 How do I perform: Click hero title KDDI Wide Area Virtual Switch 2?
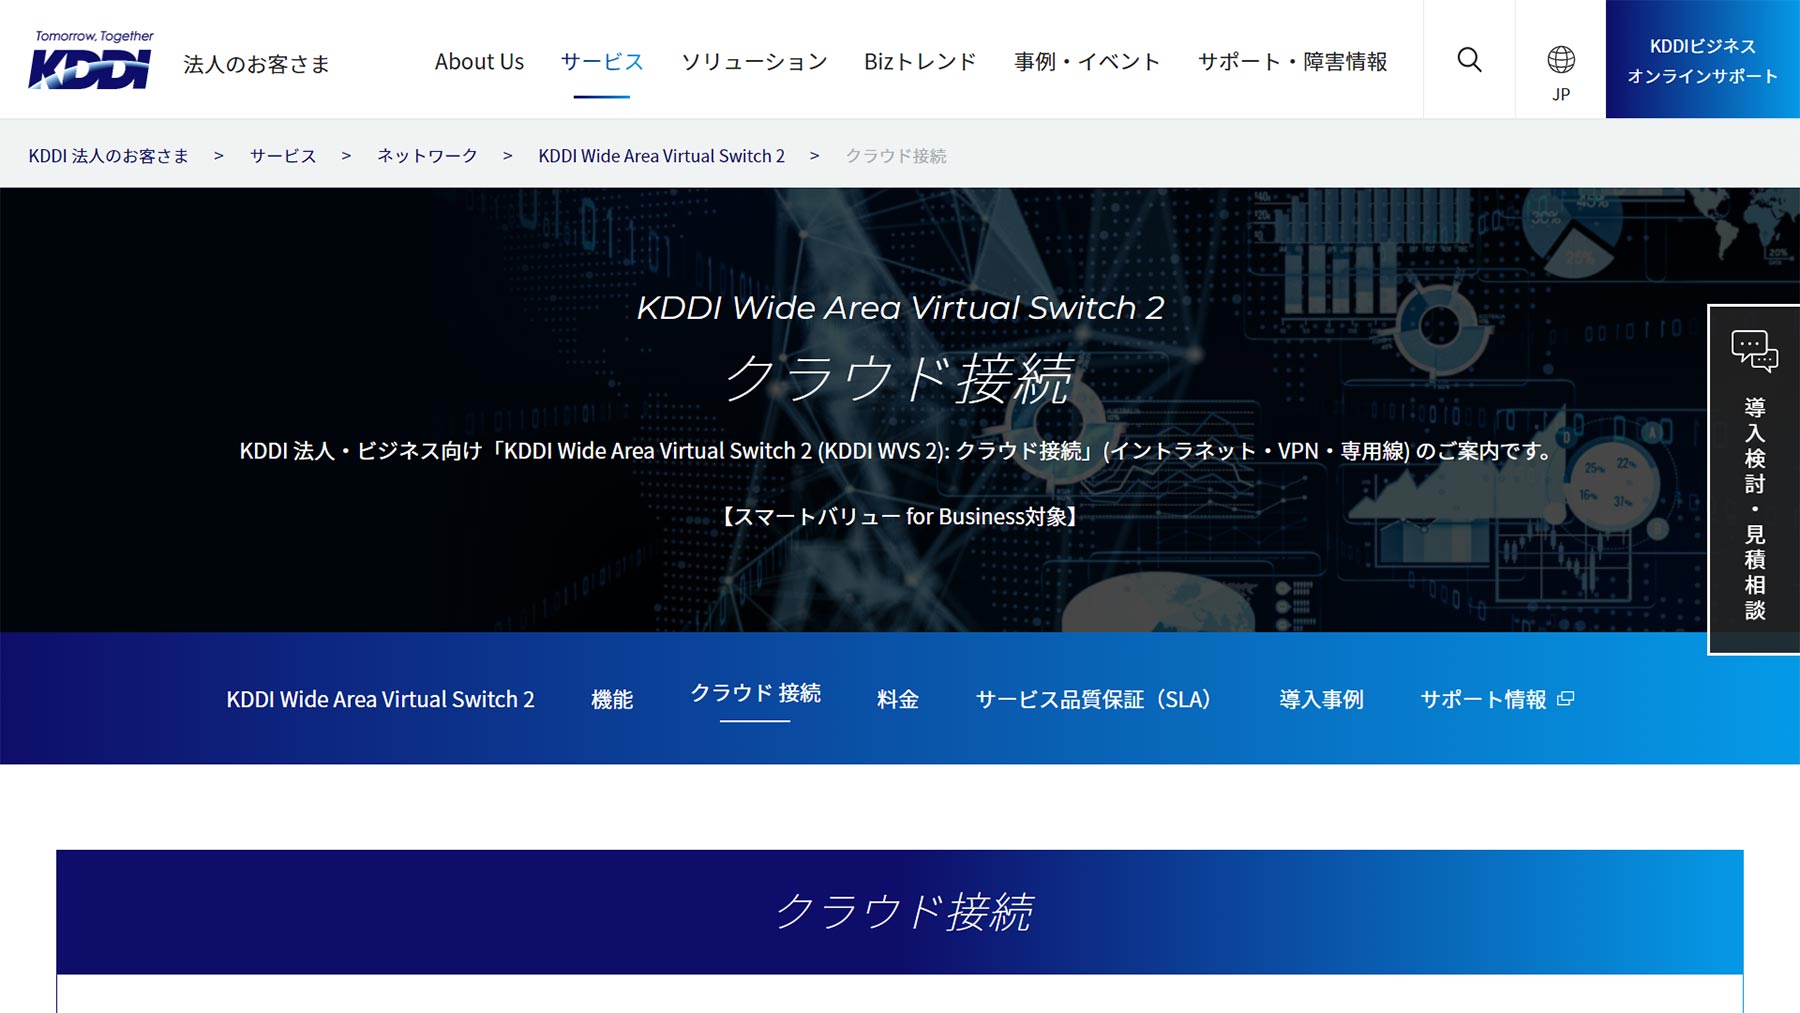click(900, 308)
